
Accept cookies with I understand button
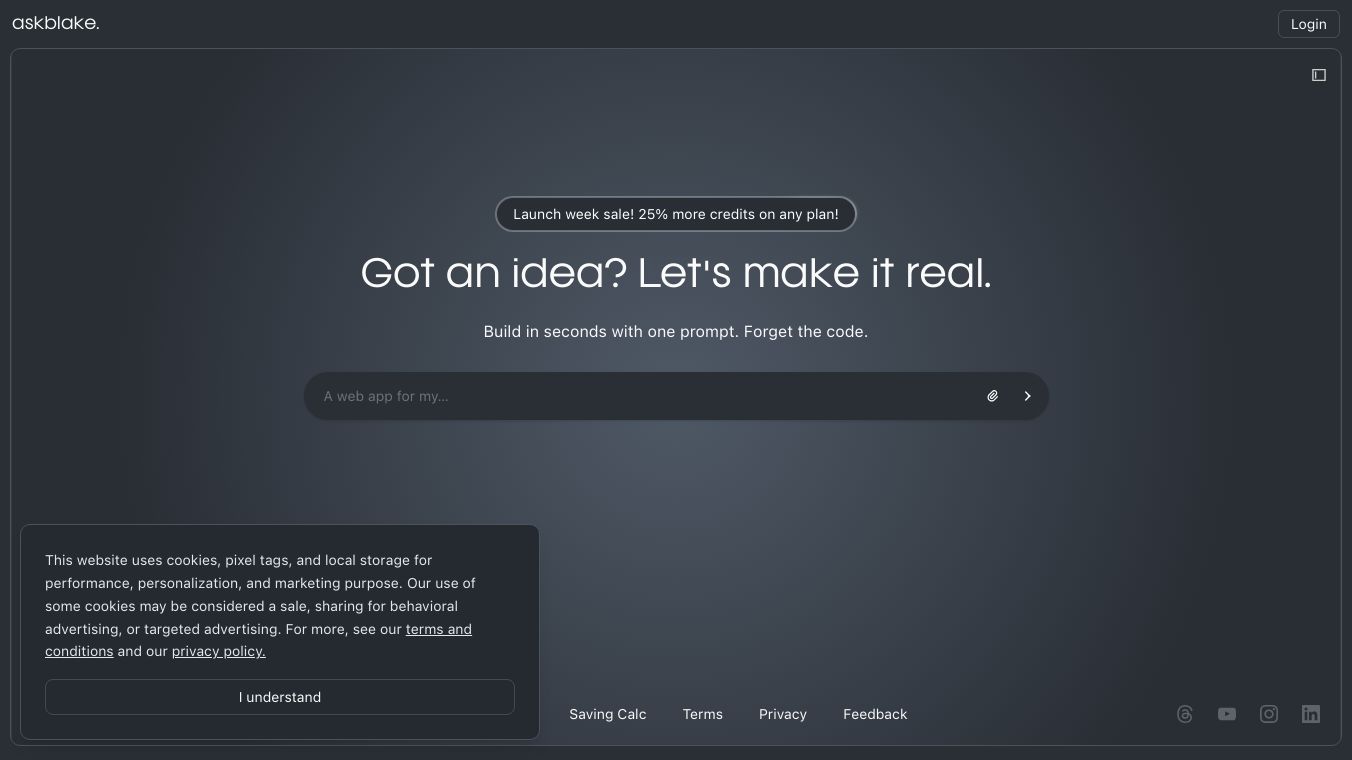[x=280, y=697]
